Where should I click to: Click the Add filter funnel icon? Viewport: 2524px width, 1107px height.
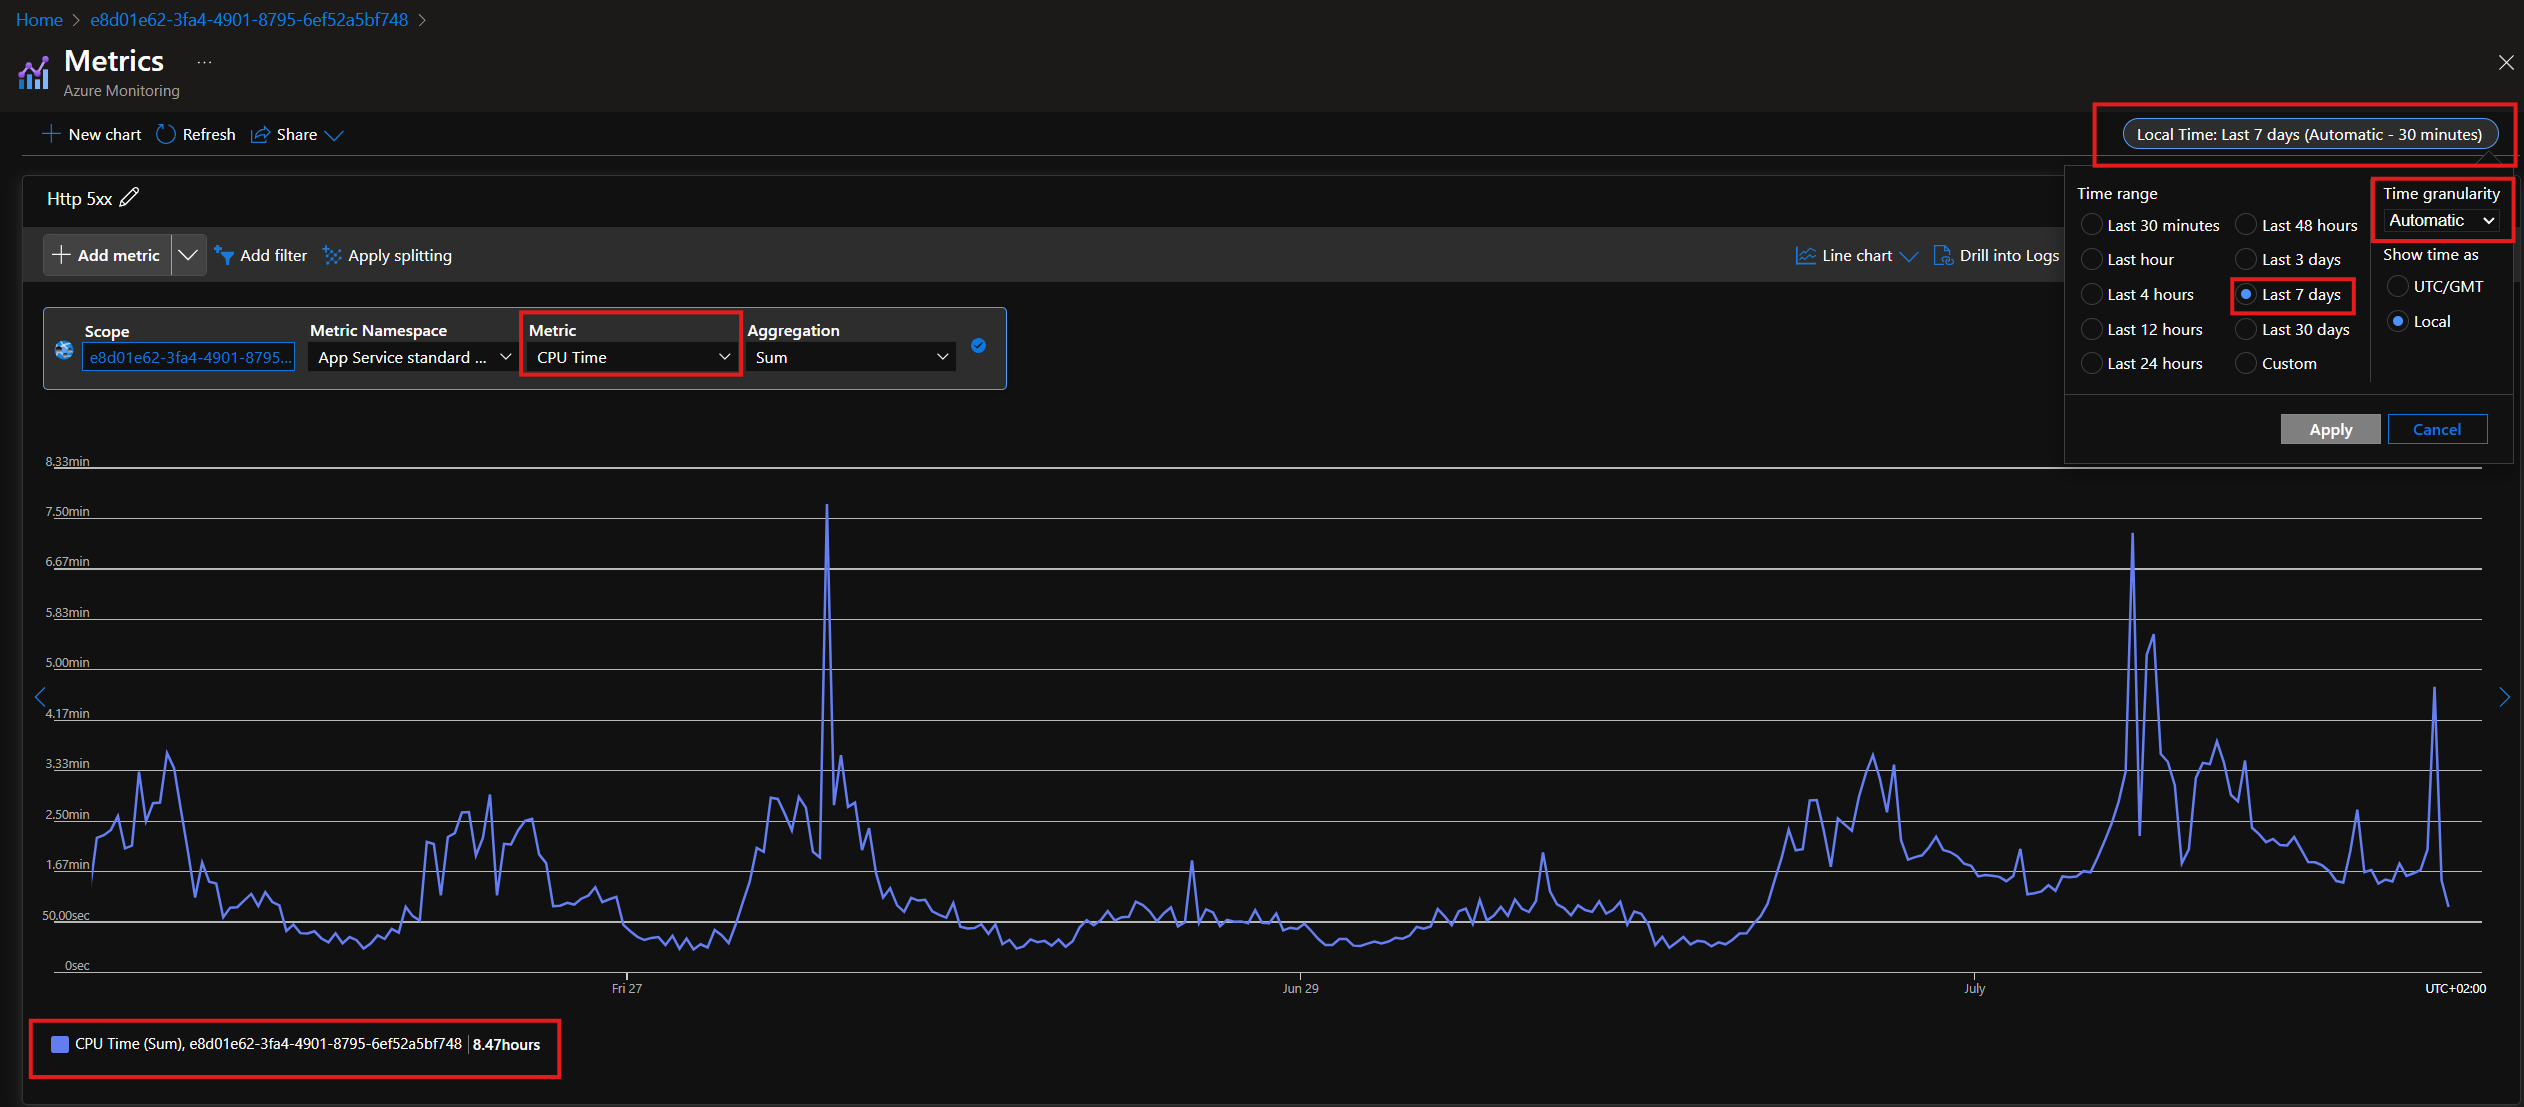[224, 256]
